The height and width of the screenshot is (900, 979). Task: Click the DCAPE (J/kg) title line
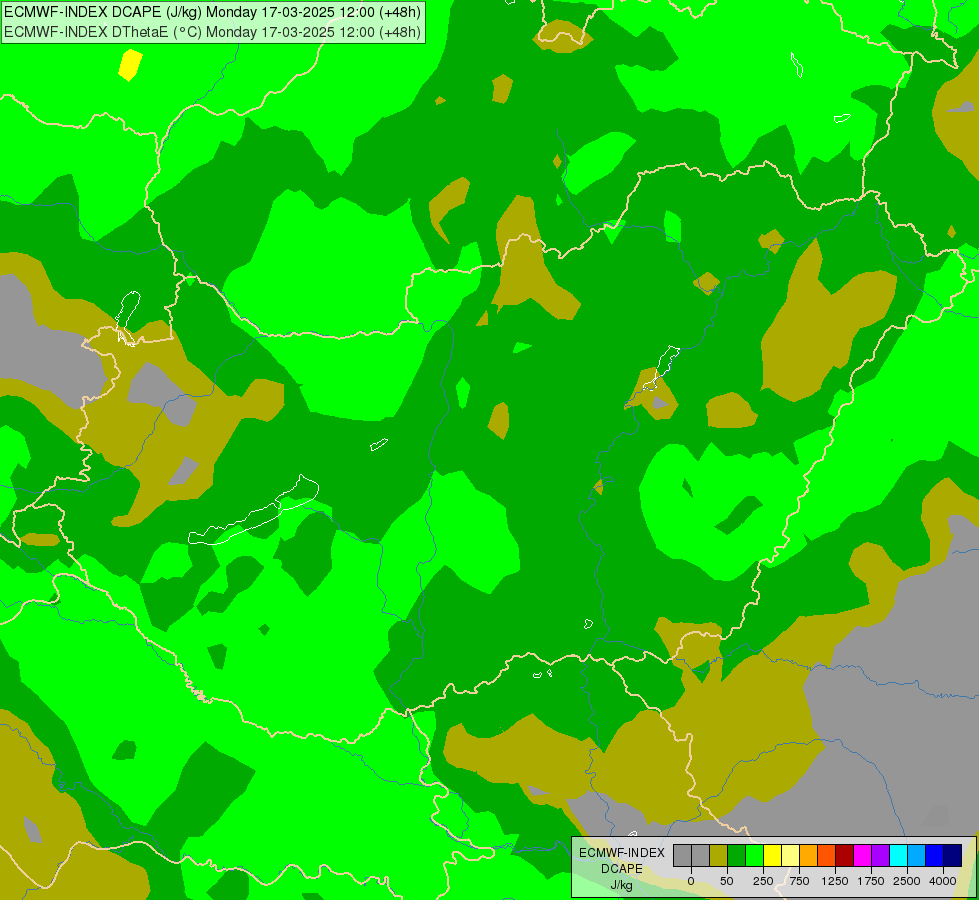212,12
